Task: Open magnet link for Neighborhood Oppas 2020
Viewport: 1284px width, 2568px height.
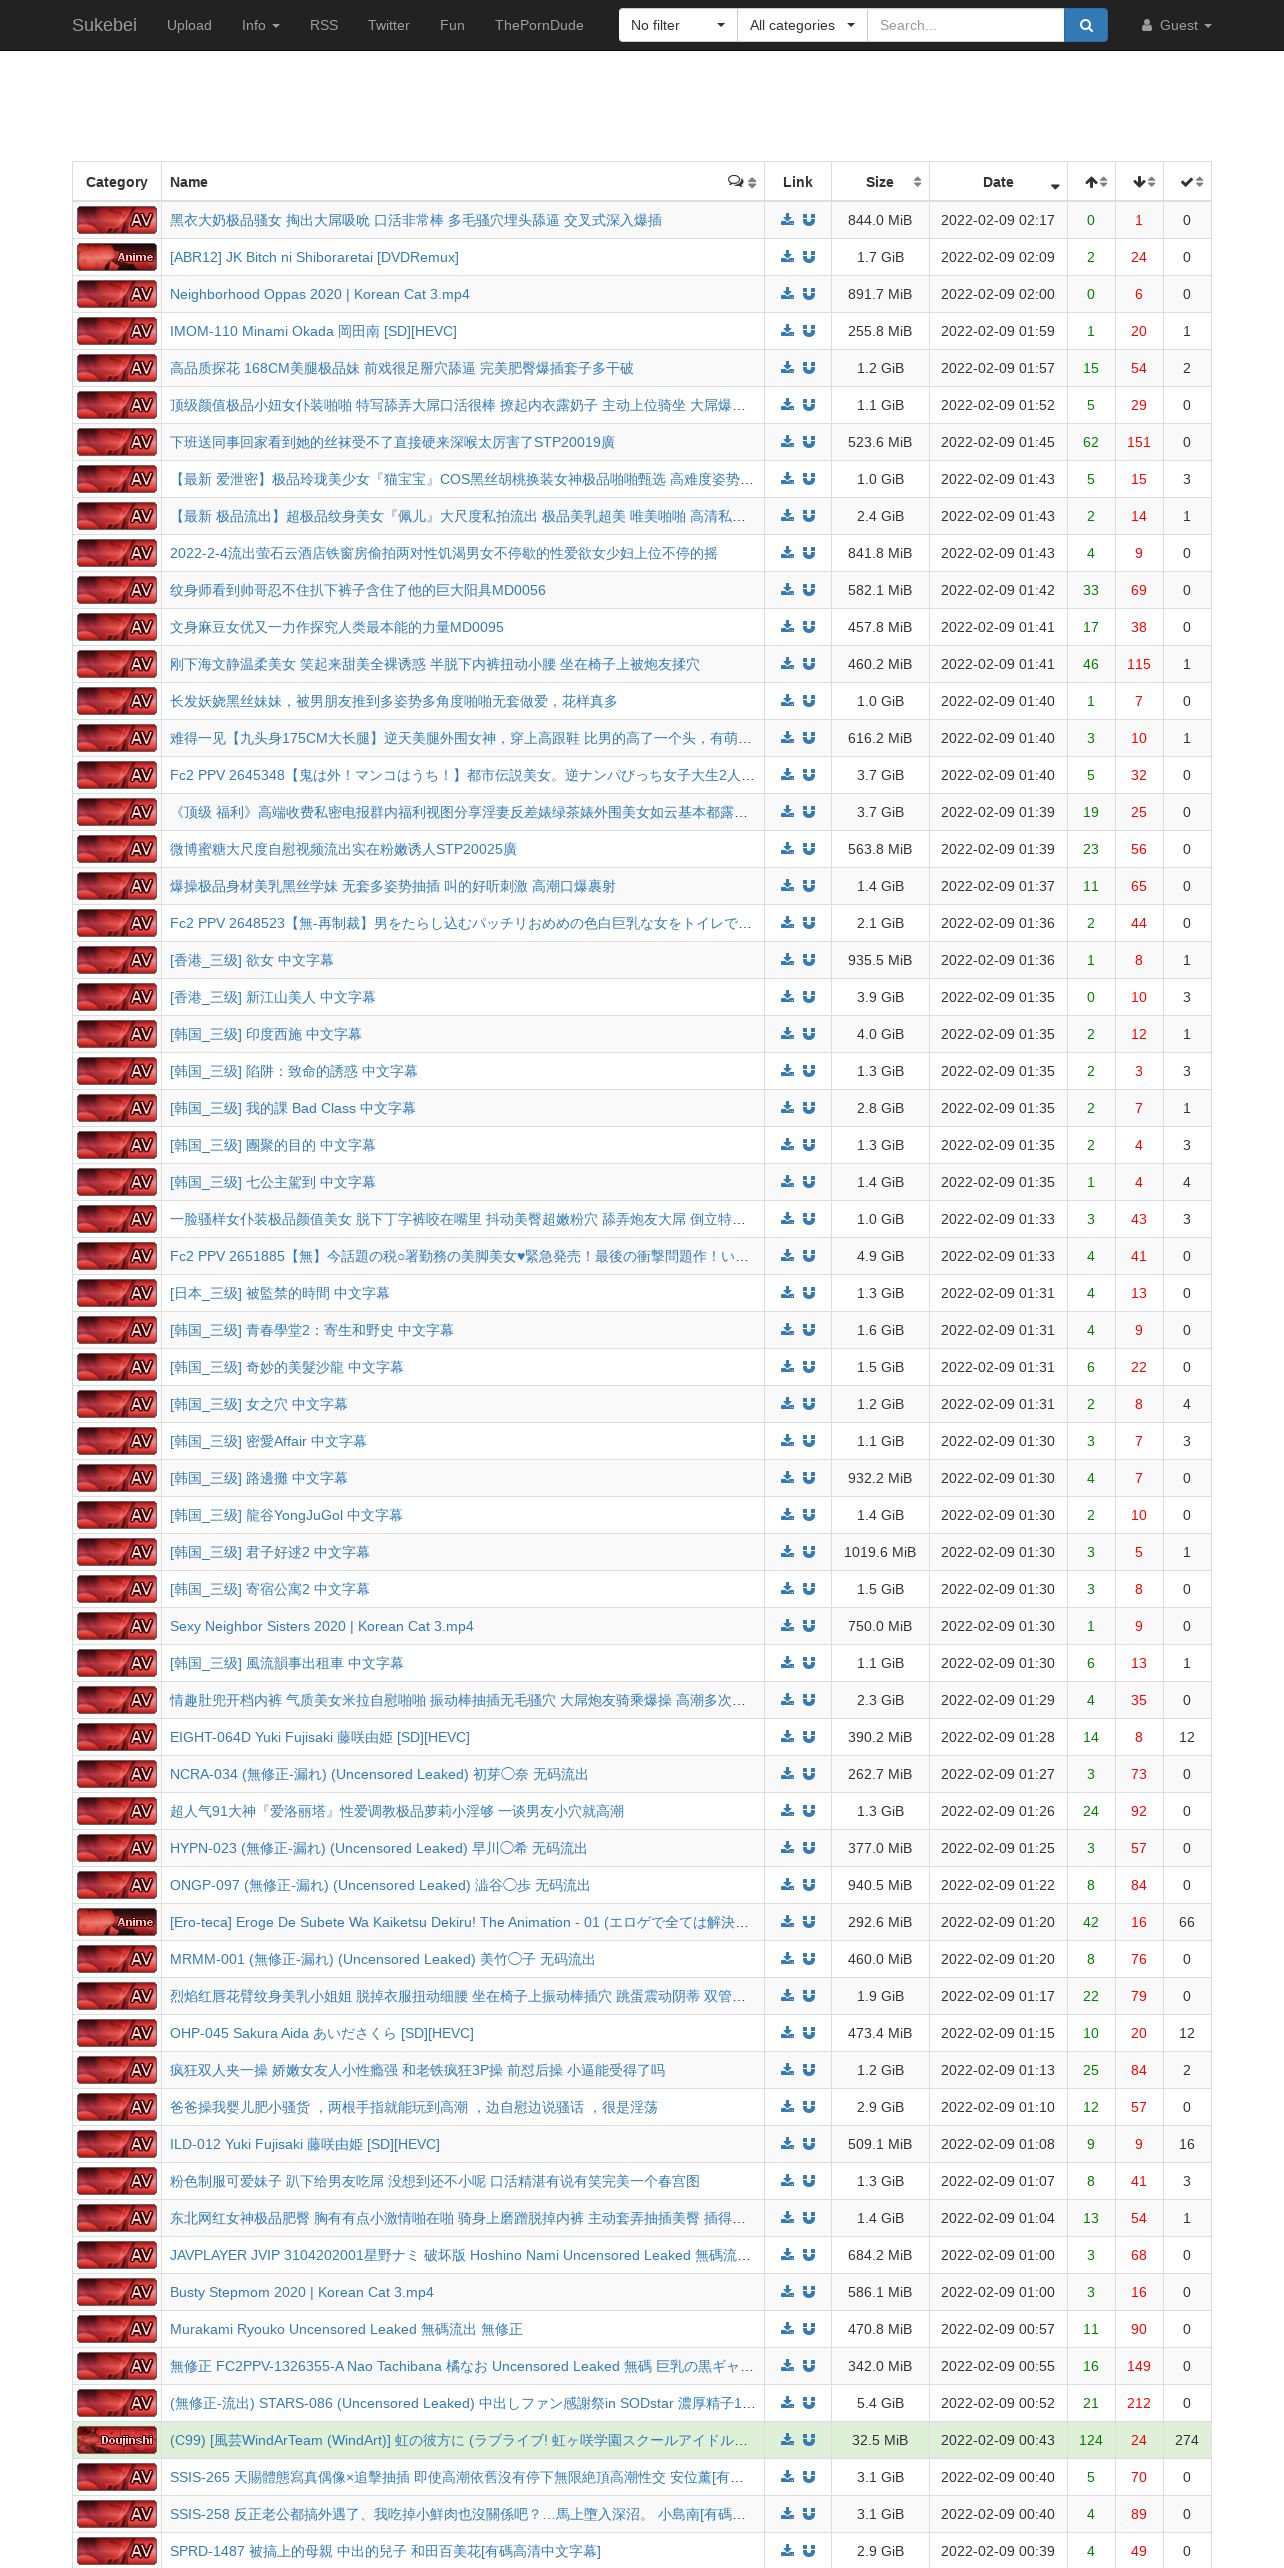Action: (809, 294)
